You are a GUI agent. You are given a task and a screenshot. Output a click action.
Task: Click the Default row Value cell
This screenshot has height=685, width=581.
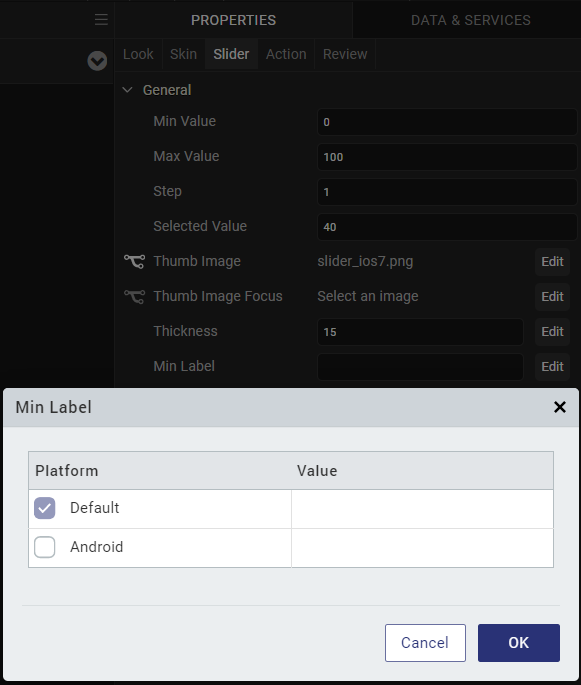tap(422, 509)
